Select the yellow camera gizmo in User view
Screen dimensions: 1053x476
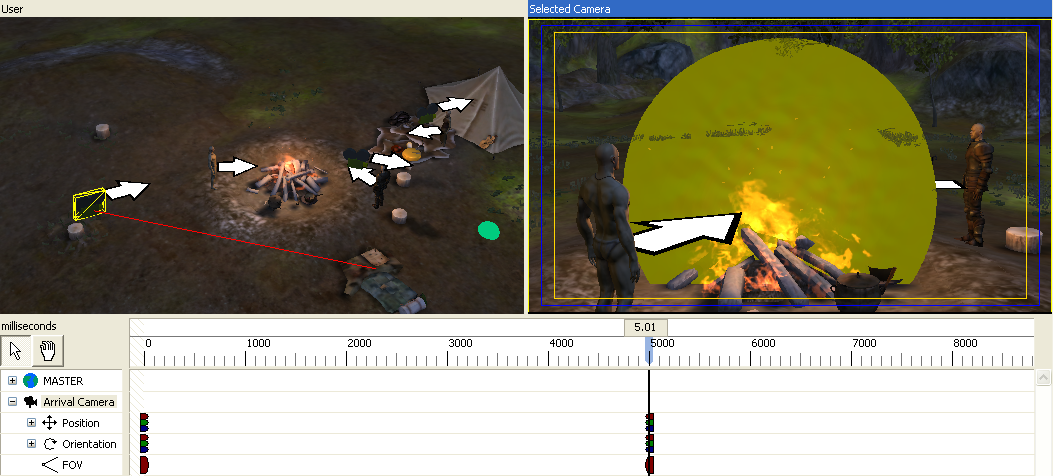point(89,203)
